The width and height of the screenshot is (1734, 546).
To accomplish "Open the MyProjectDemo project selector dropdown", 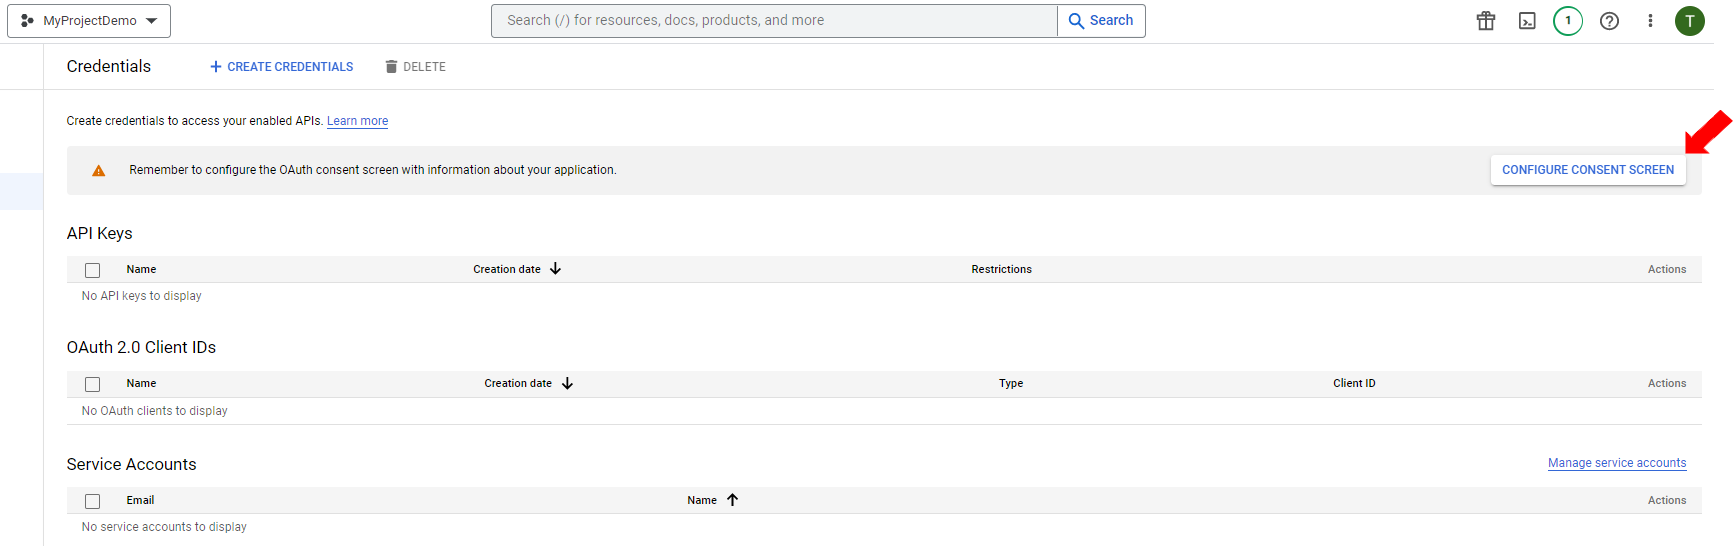I will [x=89, y=21].
